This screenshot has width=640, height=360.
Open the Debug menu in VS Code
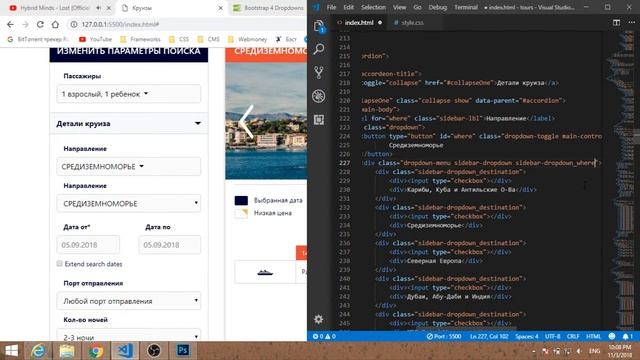click(x=438, y=7)
